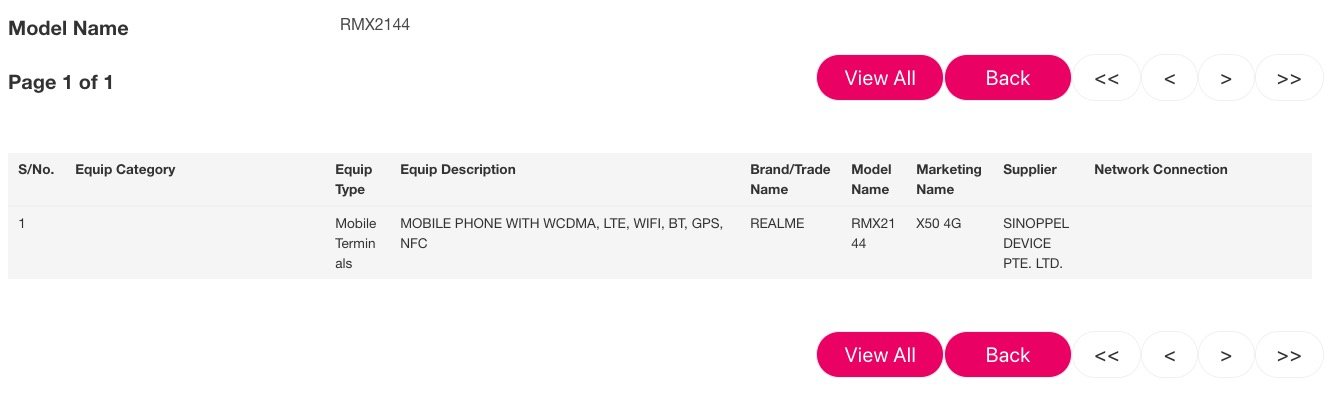Click the first-page << arrow below the table
1334x402 pixels.
click(1106, 355)
